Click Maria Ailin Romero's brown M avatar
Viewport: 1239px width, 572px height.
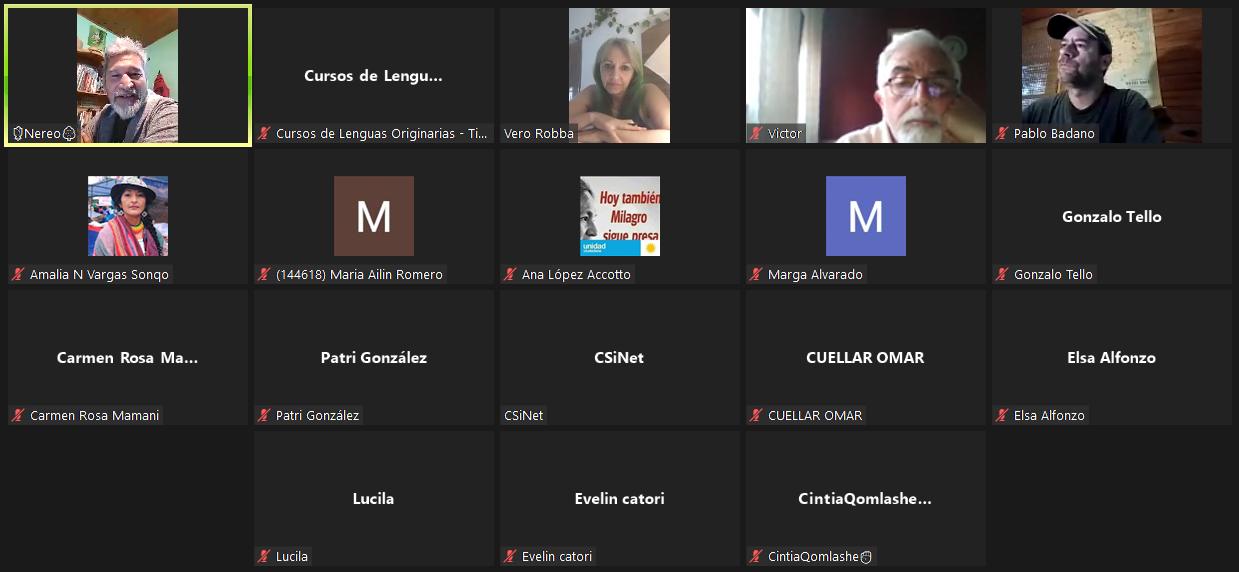pos(373,216)
